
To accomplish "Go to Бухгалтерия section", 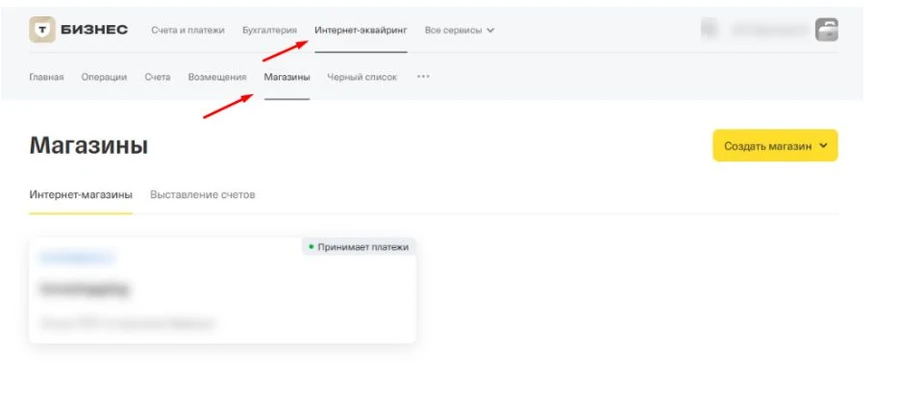I will pos(270,30).
